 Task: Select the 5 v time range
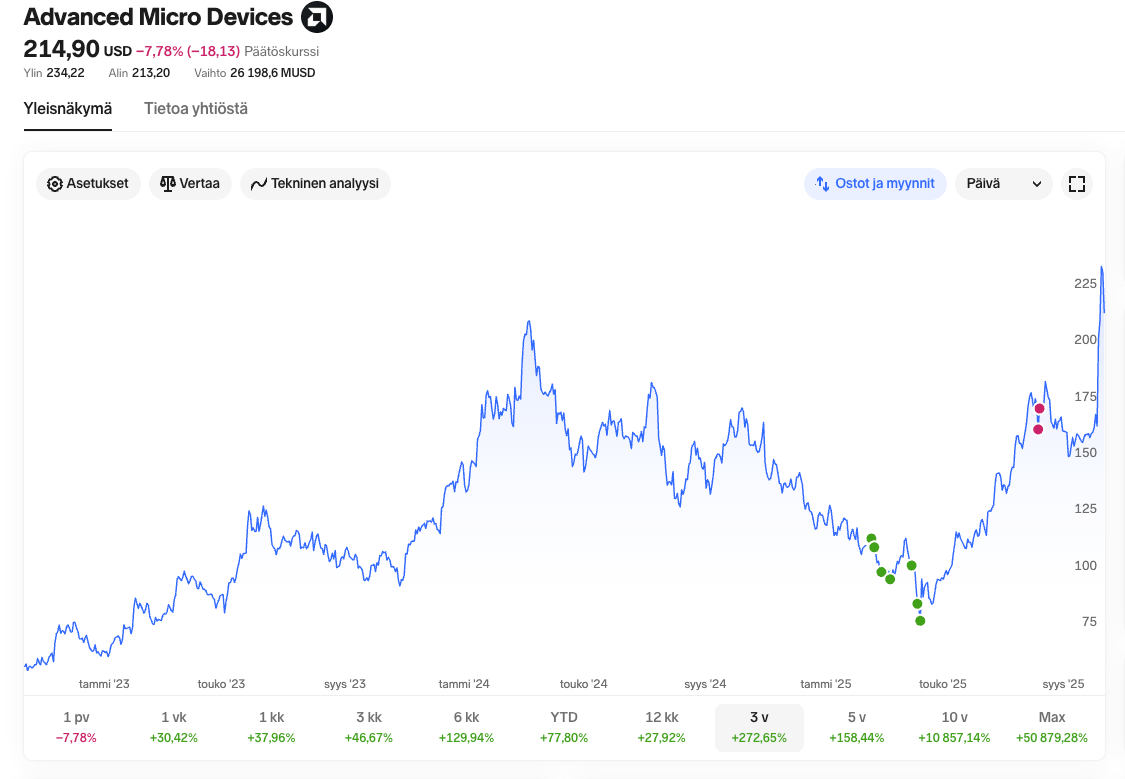(857, 727)
